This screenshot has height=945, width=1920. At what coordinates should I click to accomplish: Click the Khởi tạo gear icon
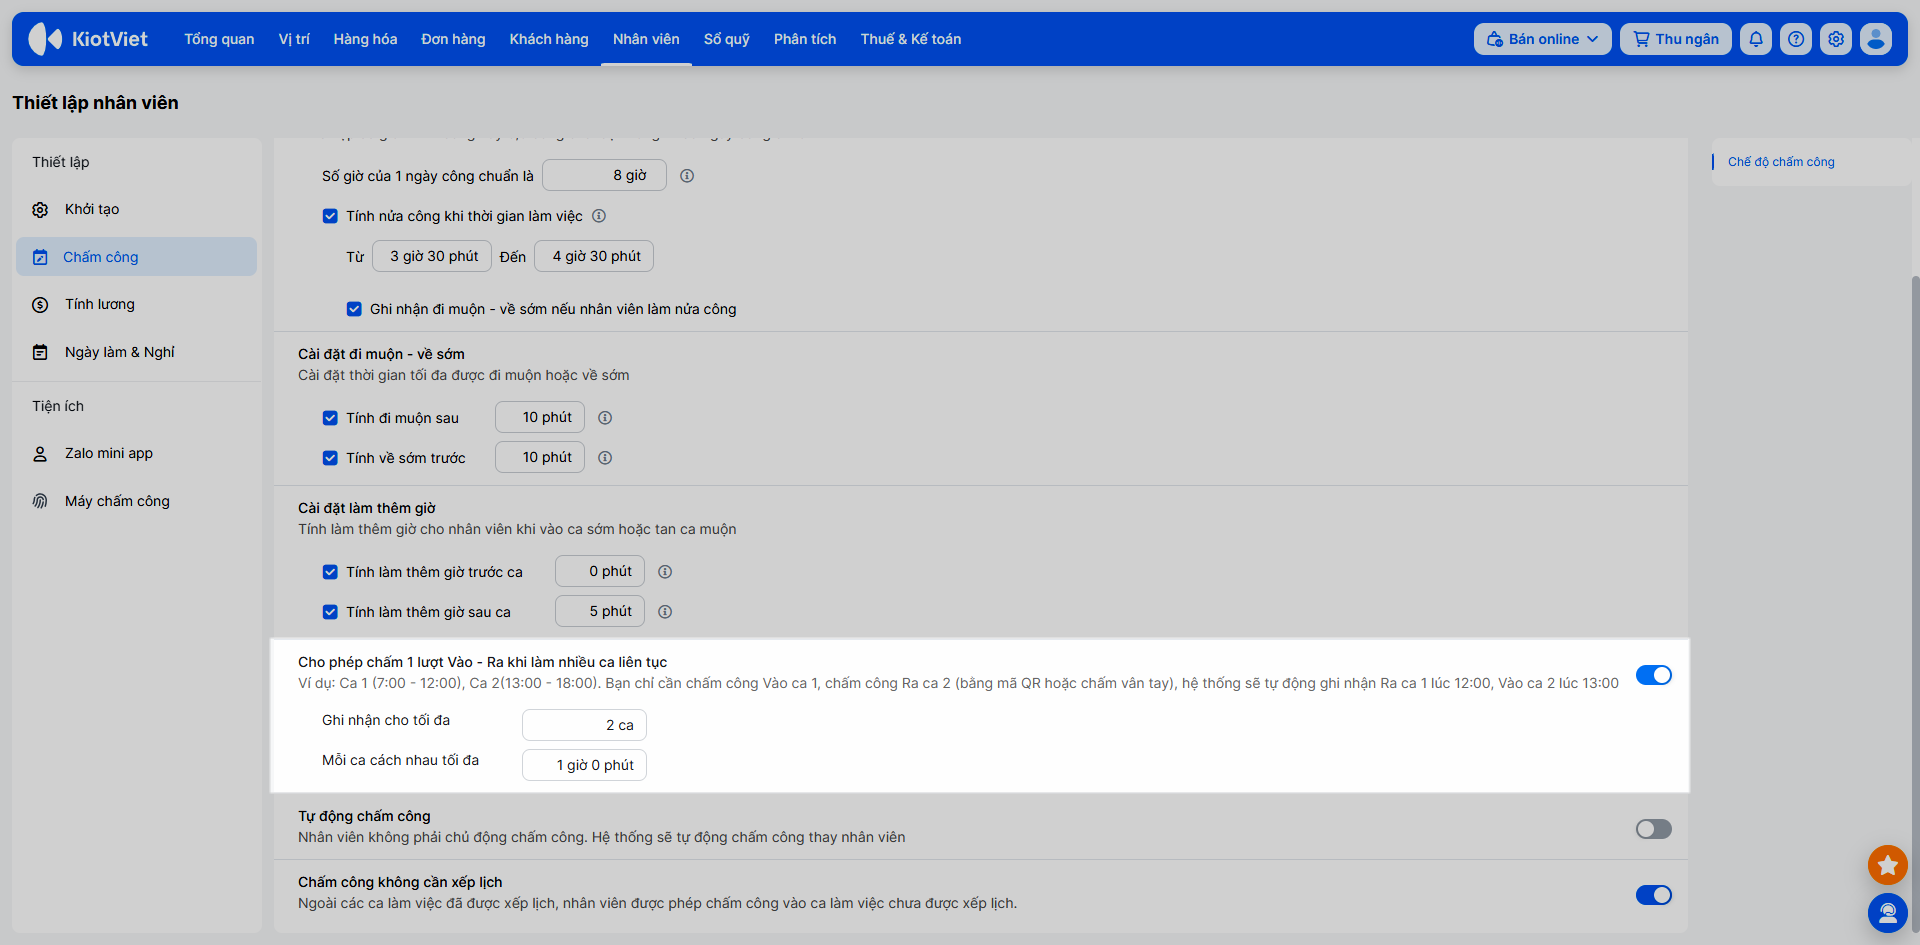pos(40,210)
